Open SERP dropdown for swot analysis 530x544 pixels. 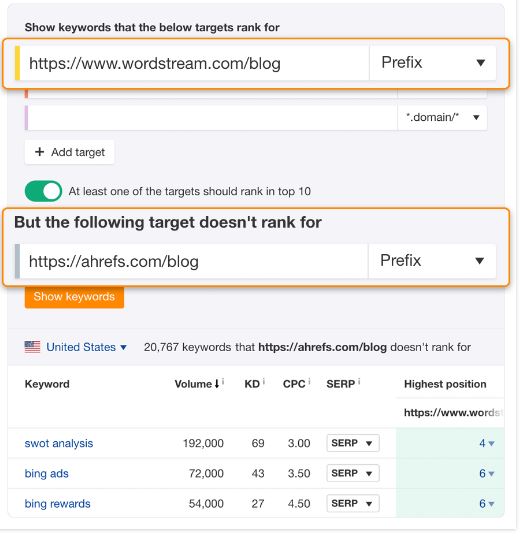(353, 443)
